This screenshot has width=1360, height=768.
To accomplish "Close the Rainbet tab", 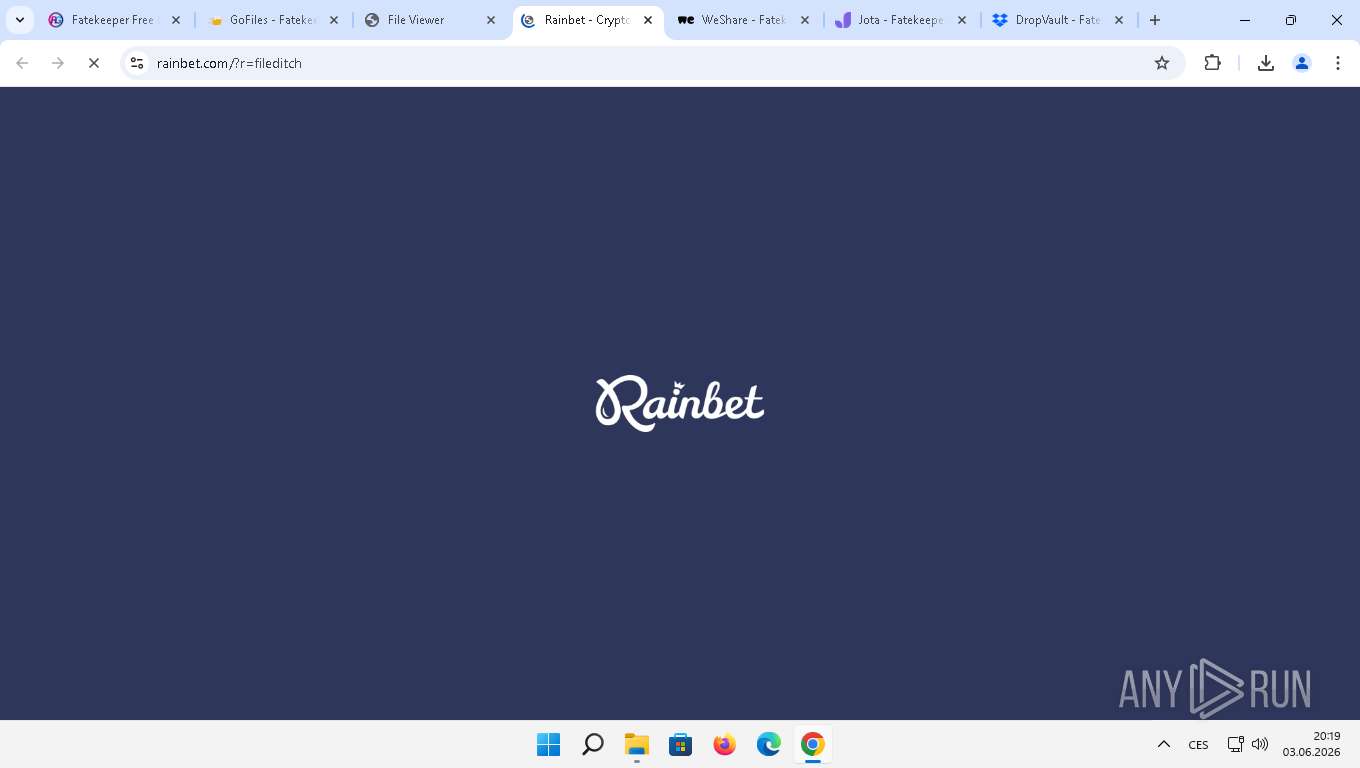I will point(648,20).
